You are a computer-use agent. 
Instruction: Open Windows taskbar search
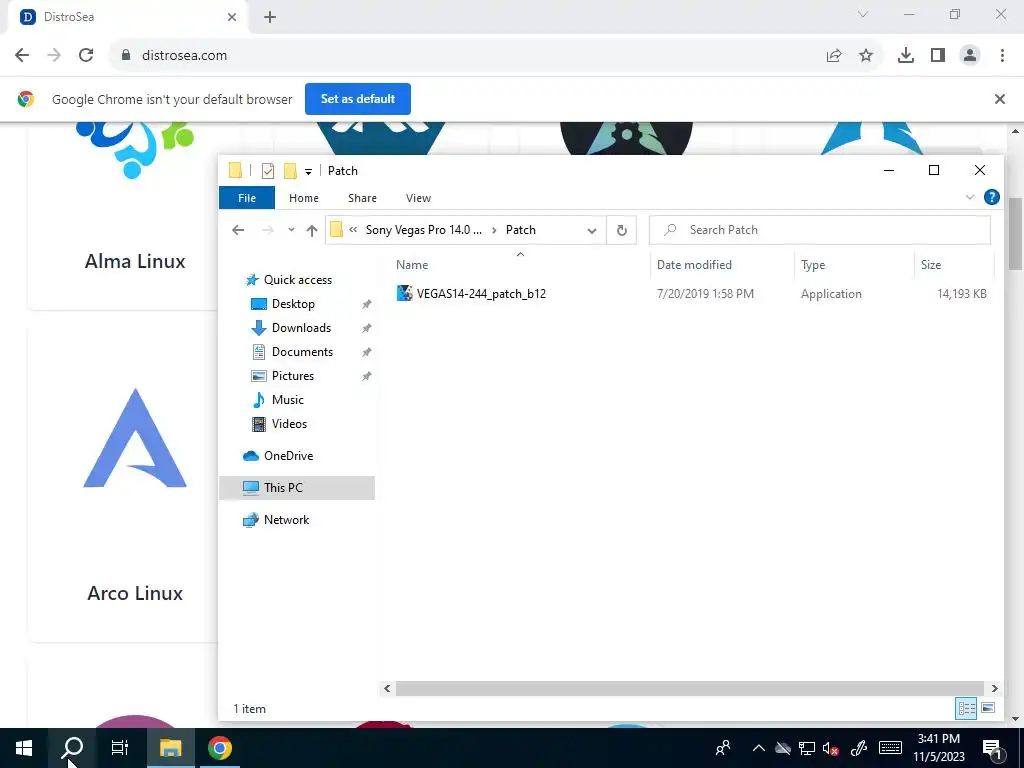(72, 748)
